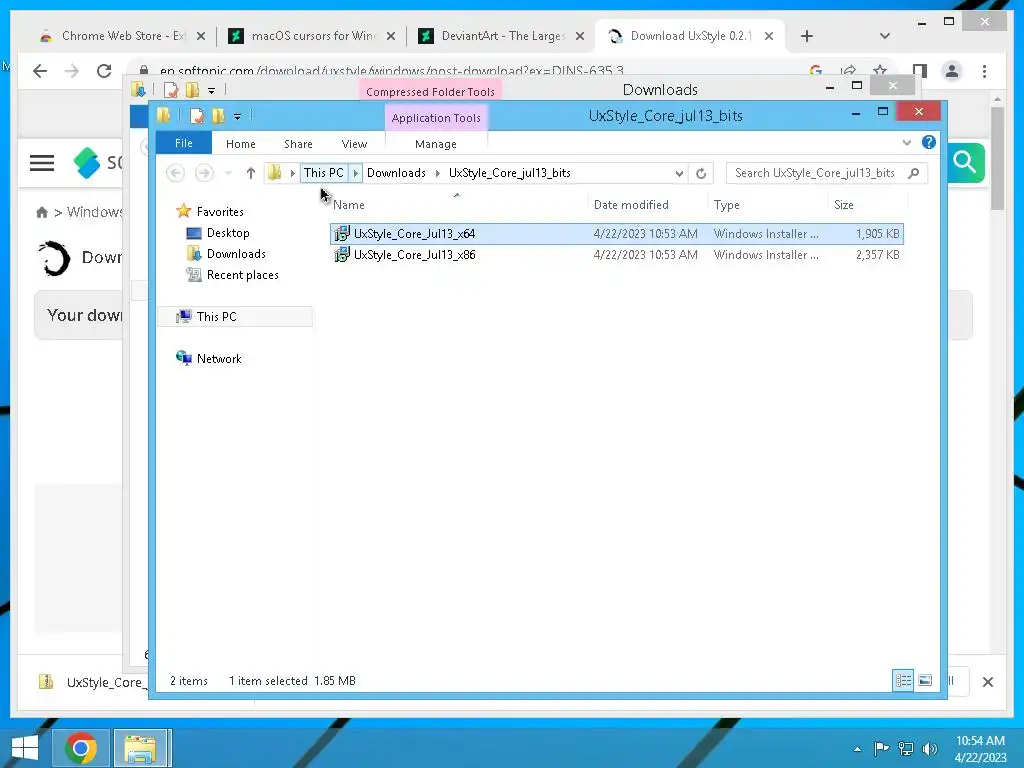Switch to Details view layout
Screen dimensions: 1024x768
coord(903,680)
